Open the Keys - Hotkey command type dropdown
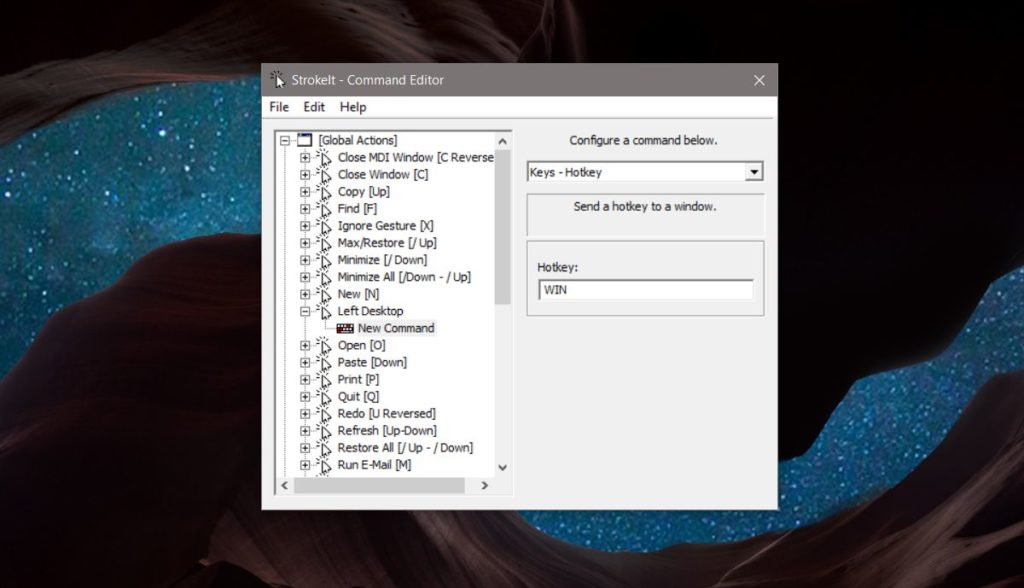This screenshot has height=588, width=1024. [756, 171]
